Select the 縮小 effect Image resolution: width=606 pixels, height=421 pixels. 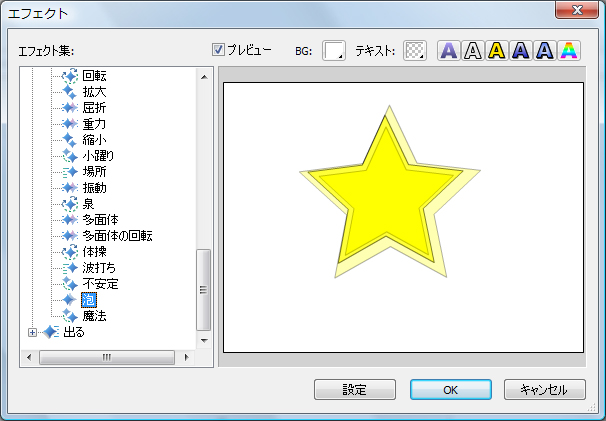pos(94,140)
